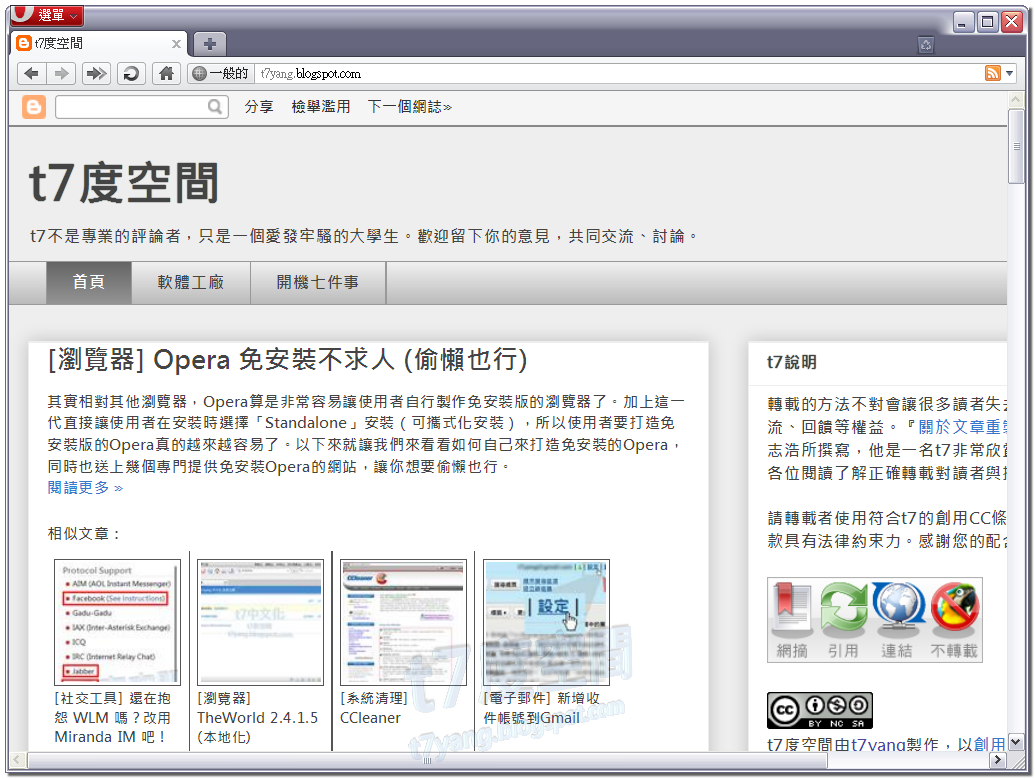The width and height of the screenshot is (1035, 779).
Task: Click the 分享 navbar link
Action: 259,106
